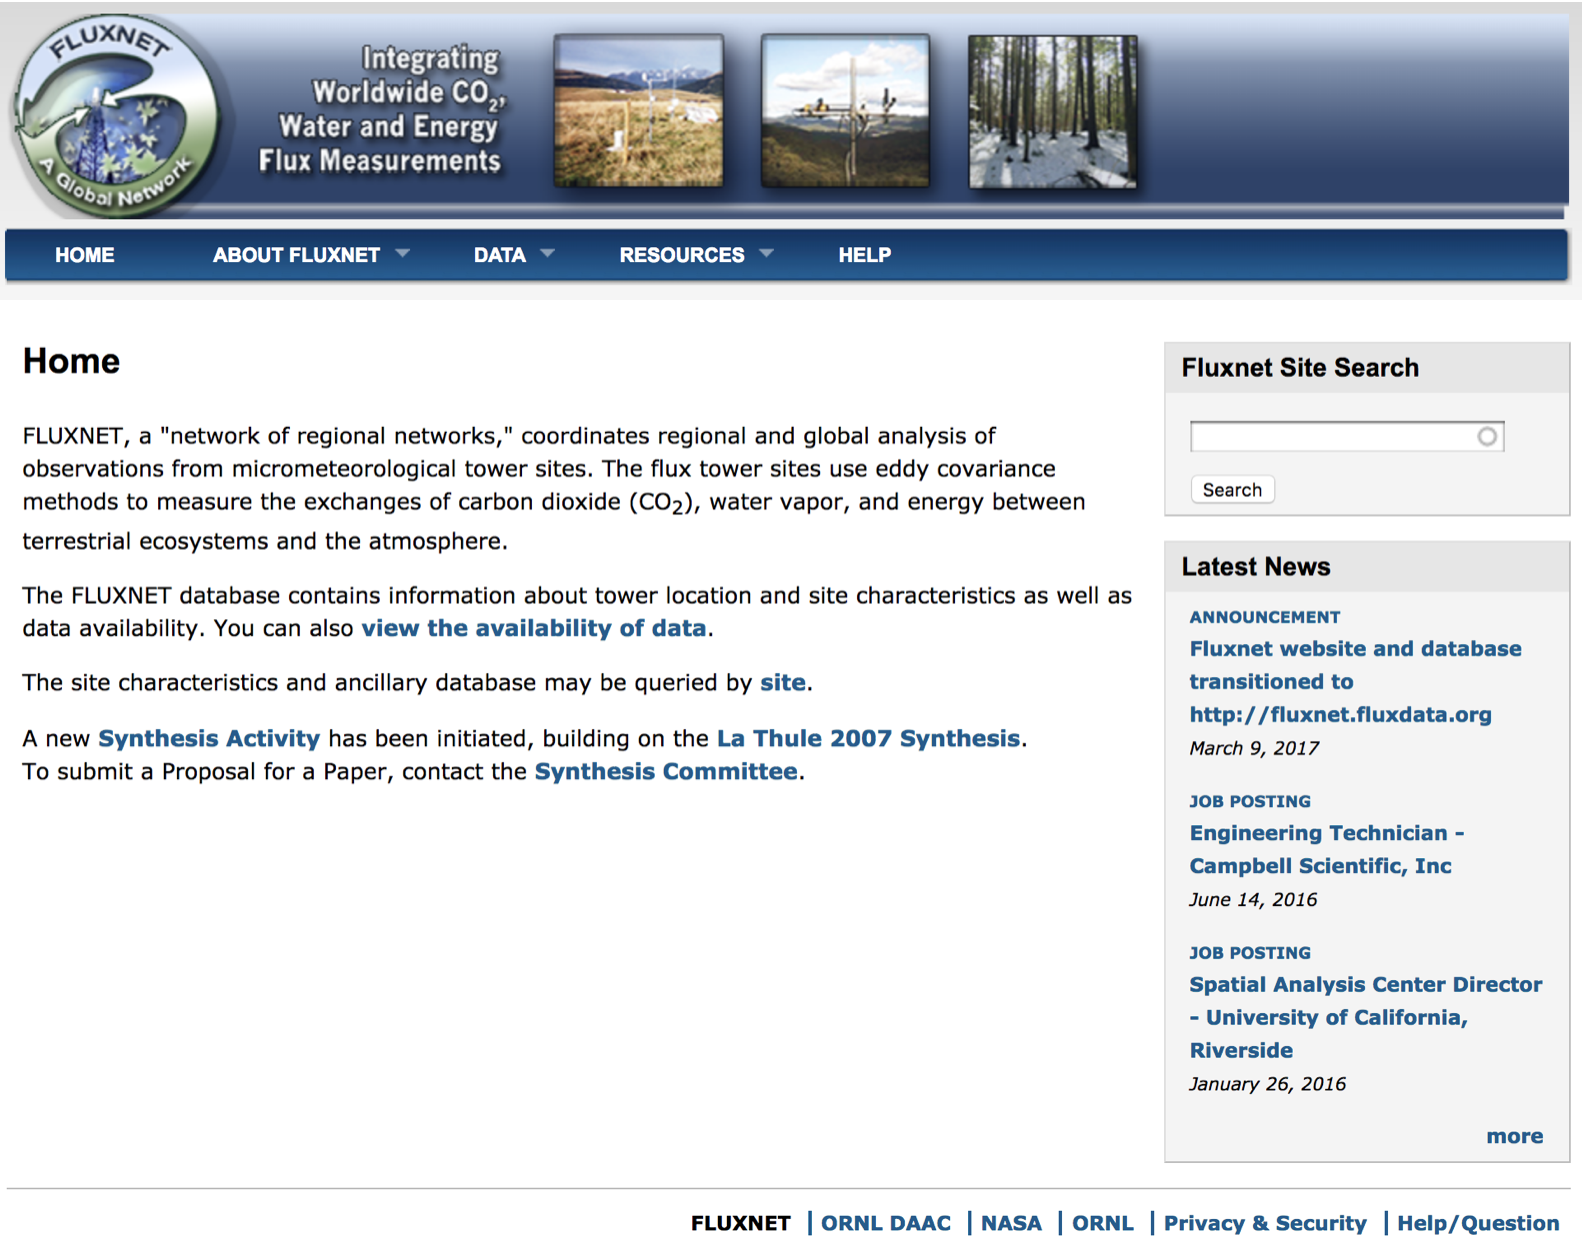Open the ORNL DAAC footer link

[x=886, y=1223]
